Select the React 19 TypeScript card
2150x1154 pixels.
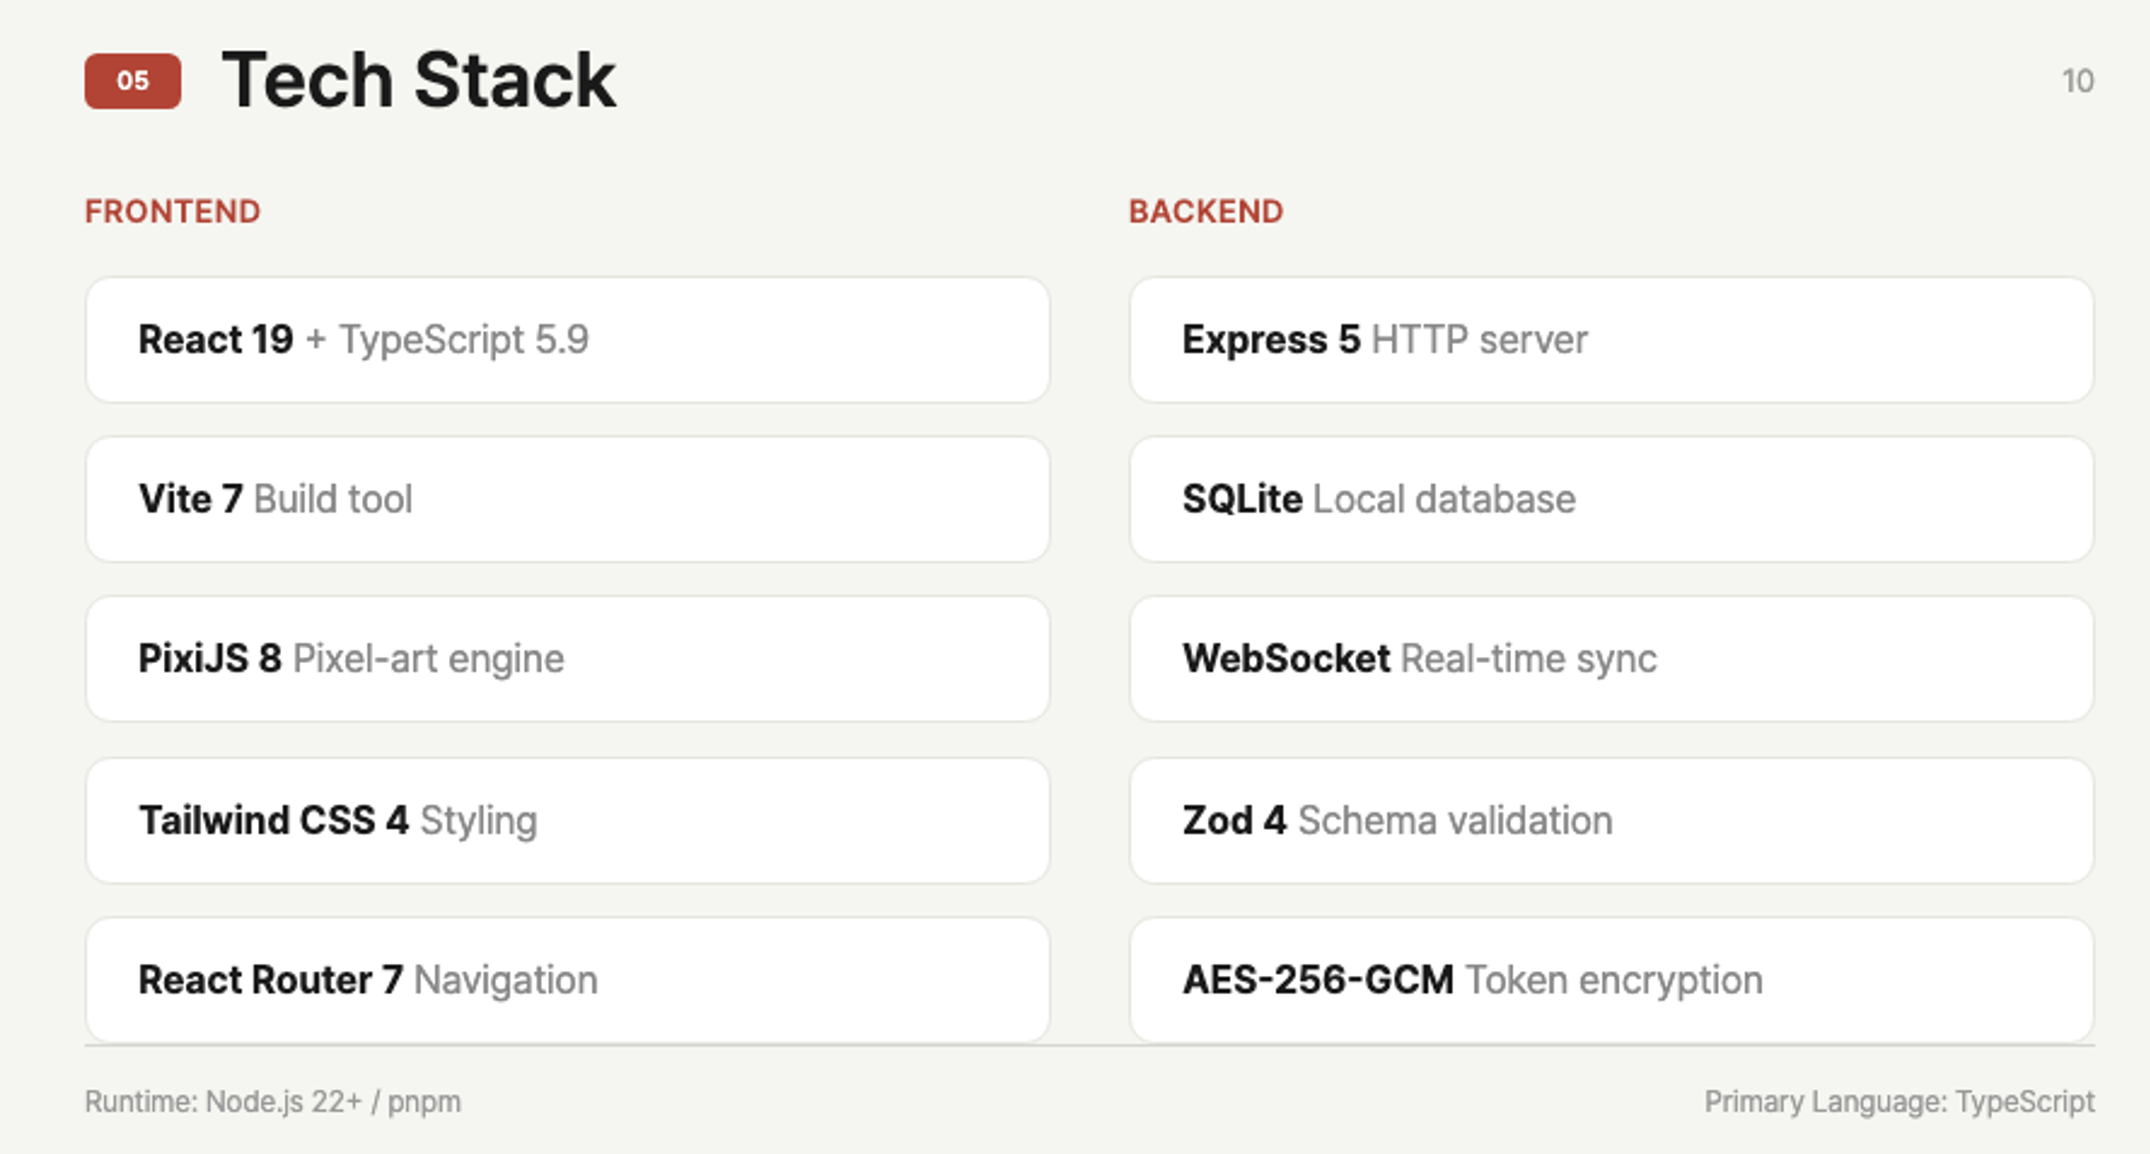pyautogui.click(x=567, y=340)
